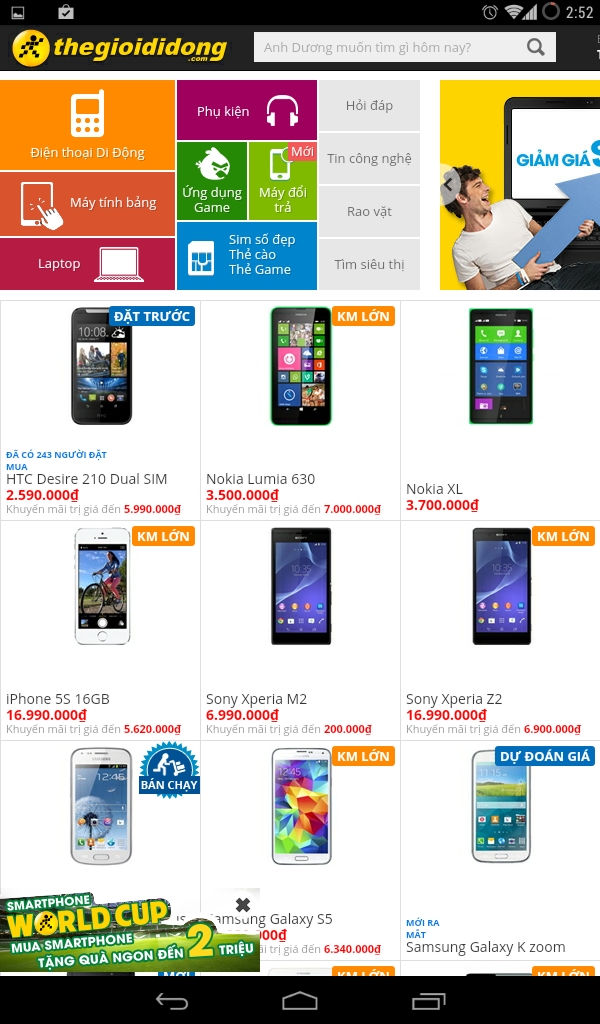Tap Android recent apps button
The width and height of the screenshot is (600, 1024).
coord(428,1001)
